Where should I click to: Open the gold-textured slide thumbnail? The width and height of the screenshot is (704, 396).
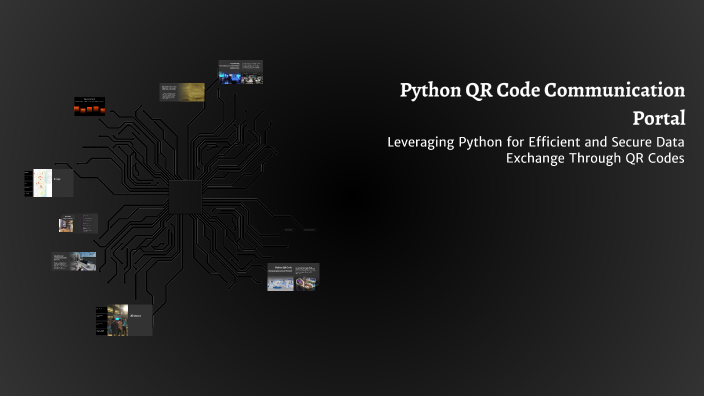[x=182, y=92]
